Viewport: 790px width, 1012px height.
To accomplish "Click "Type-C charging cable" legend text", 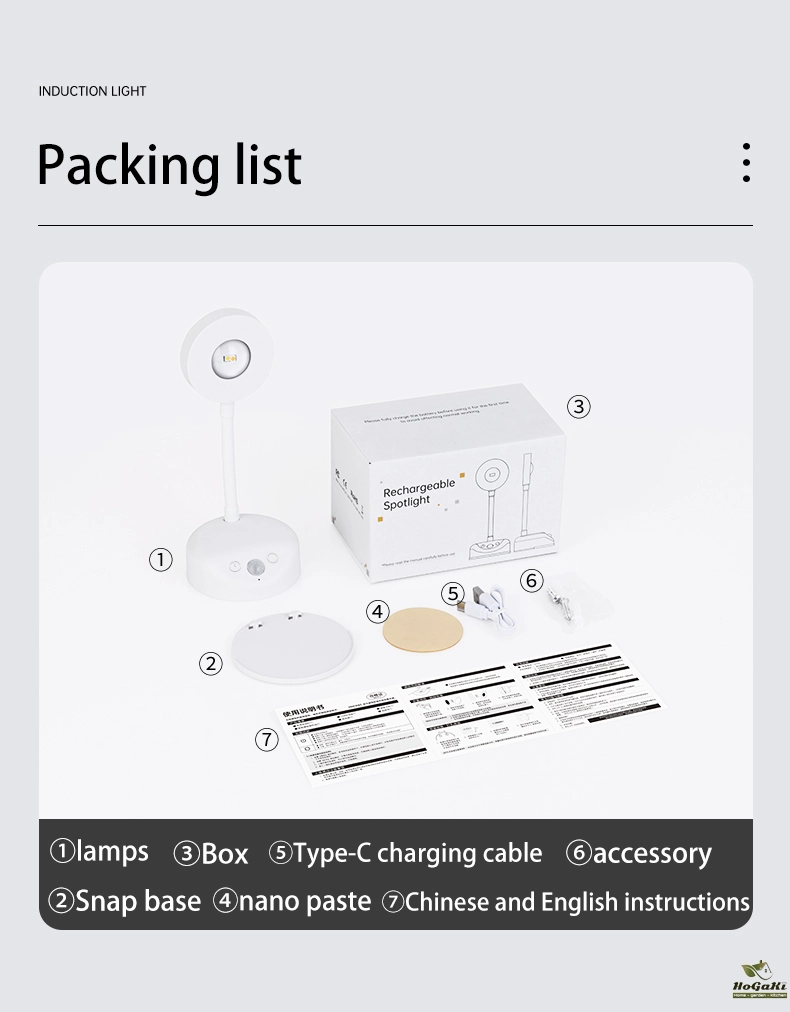I will pos(417,853).
